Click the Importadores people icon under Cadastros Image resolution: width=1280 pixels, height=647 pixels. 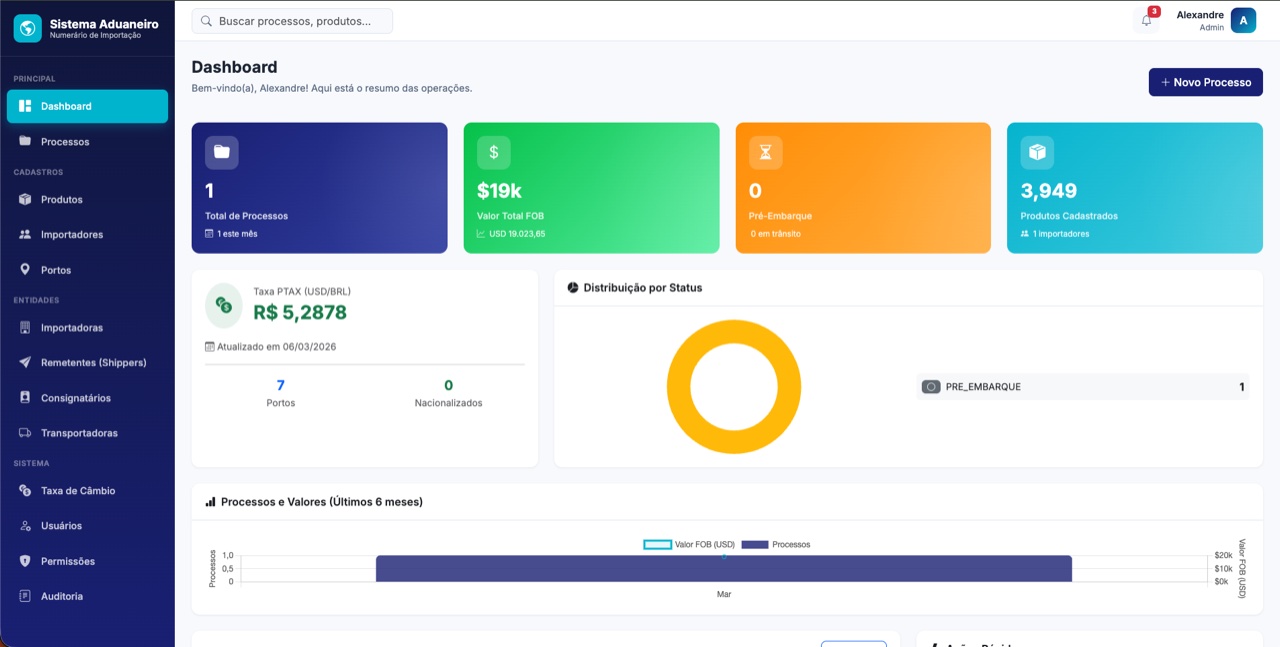click(x=25, y=234)
